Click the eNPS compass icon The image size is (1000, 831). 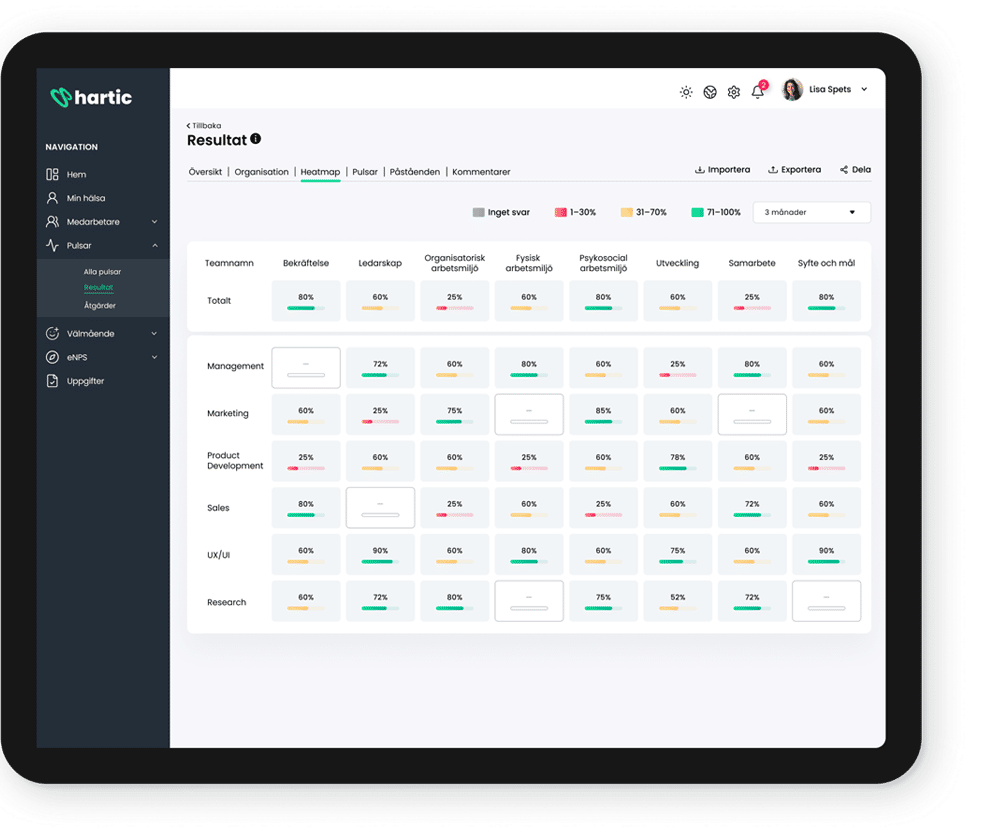pos(52,357)
